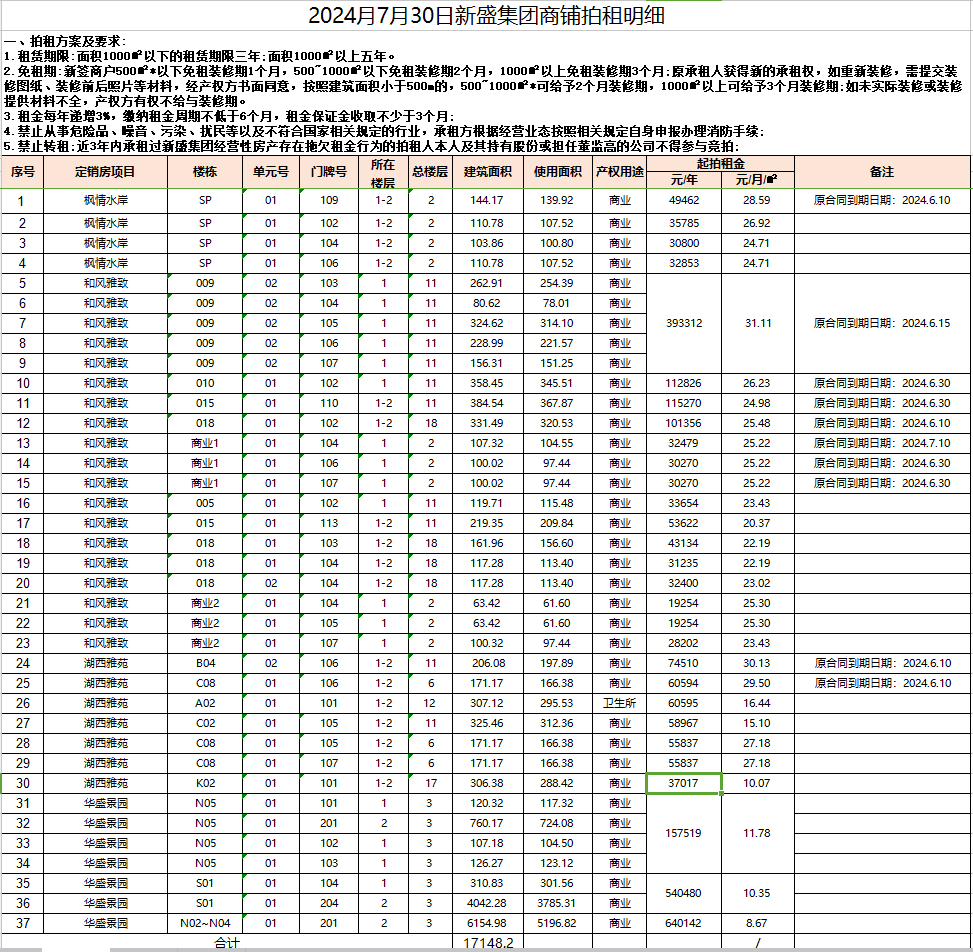
Task: Click the 备注 column header
Action: (881, 172)
